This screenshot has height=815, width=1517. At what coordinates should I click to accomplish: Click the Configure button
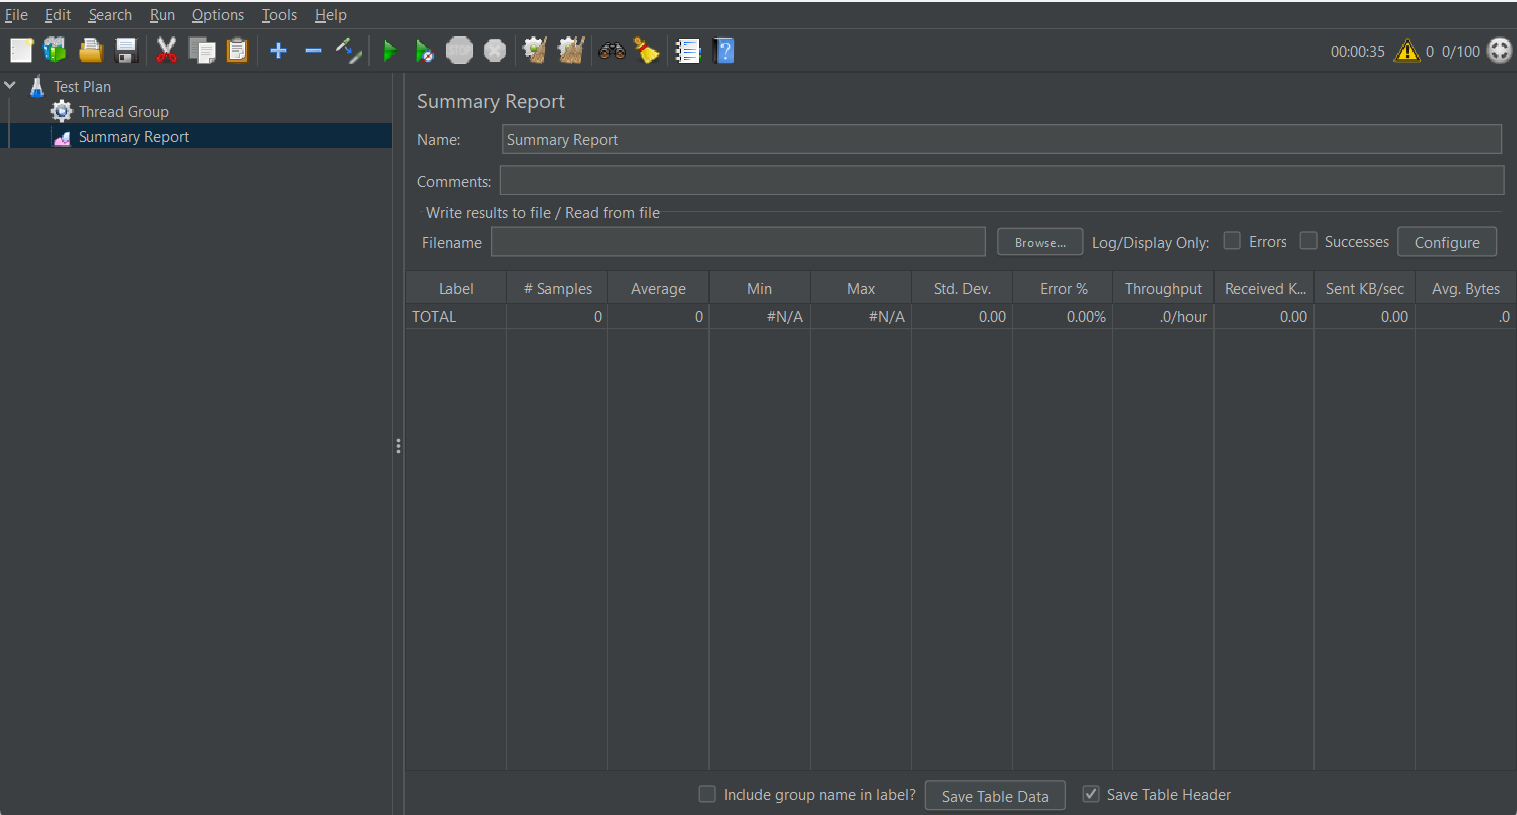point(1447,242)
